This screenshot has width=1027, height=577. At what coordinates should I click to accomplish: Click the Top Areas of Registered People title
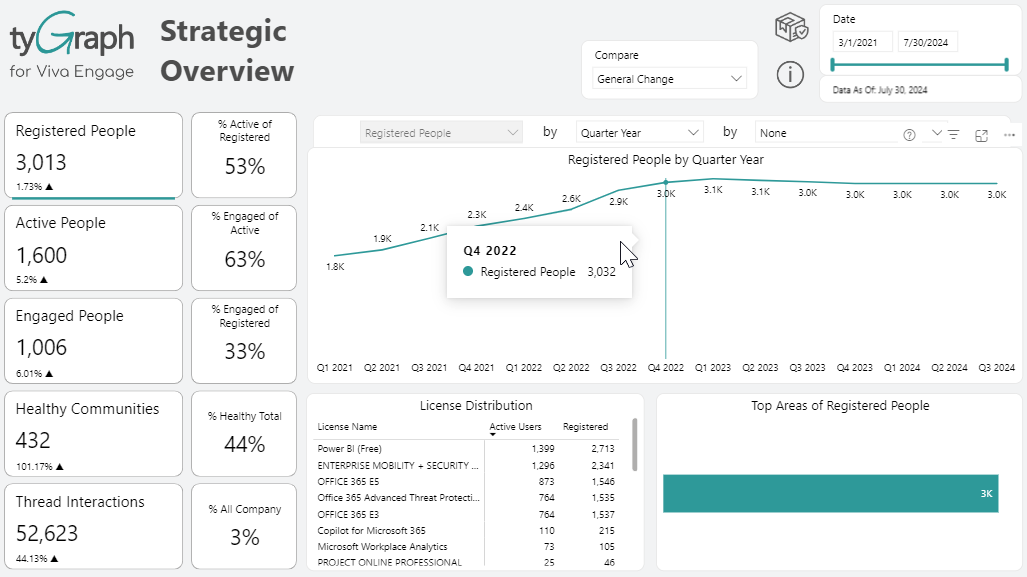(x=840, y=405)
